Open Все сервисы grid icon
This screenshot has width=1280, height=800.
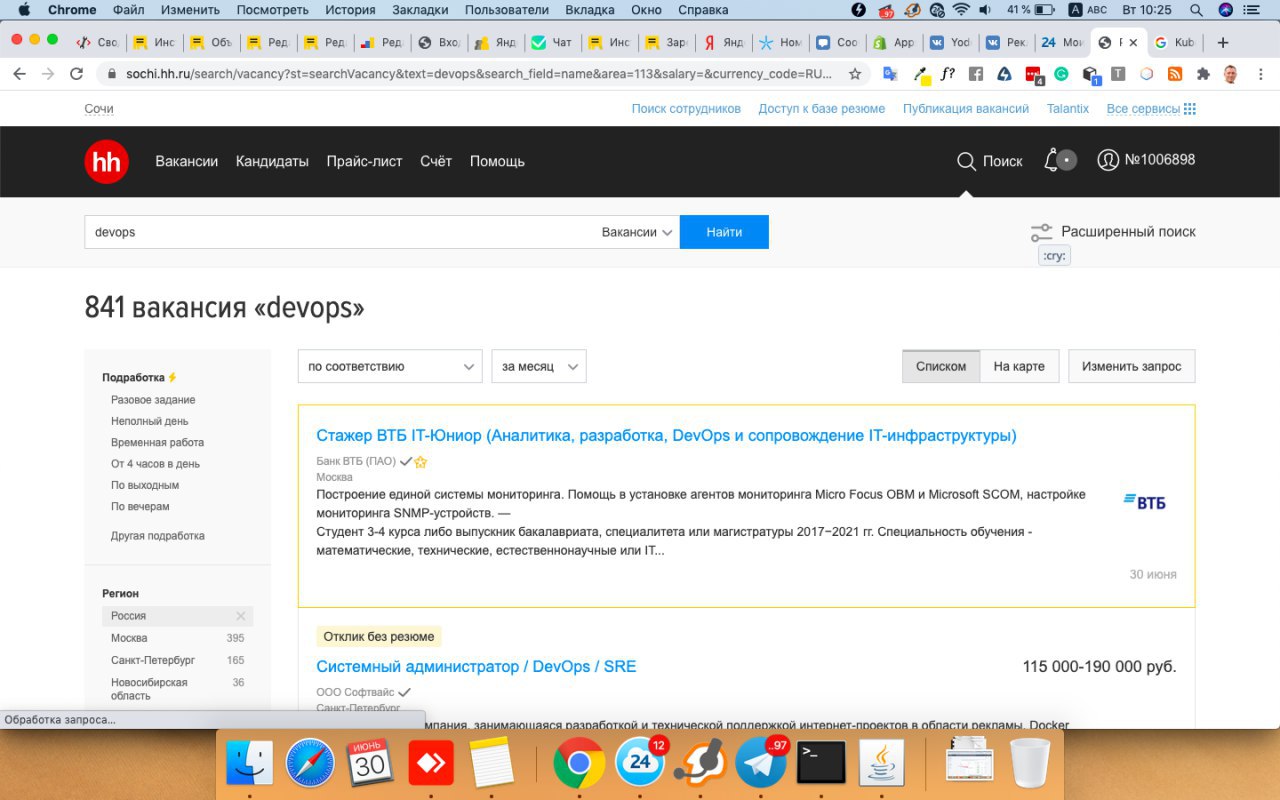pyautogui.click(x=1189, y=109)
